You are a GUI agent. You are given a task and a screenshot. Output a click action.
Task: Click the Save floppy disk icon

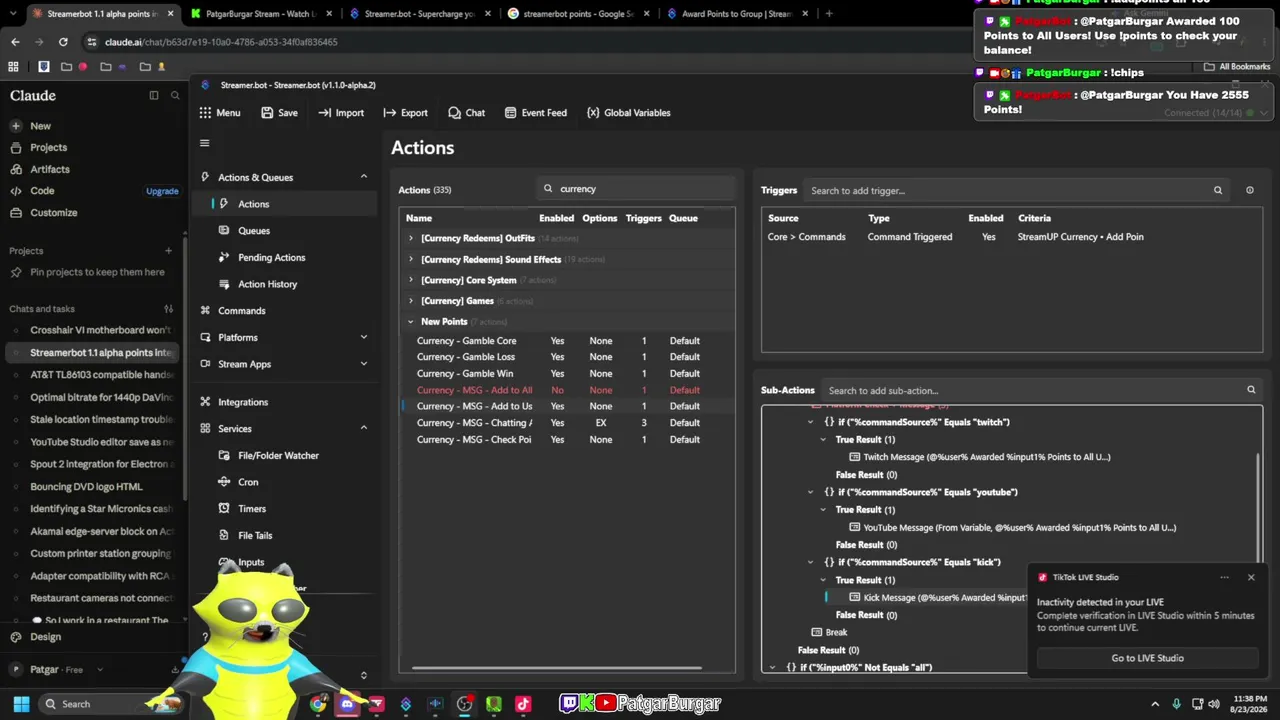[x=267, y=113]
